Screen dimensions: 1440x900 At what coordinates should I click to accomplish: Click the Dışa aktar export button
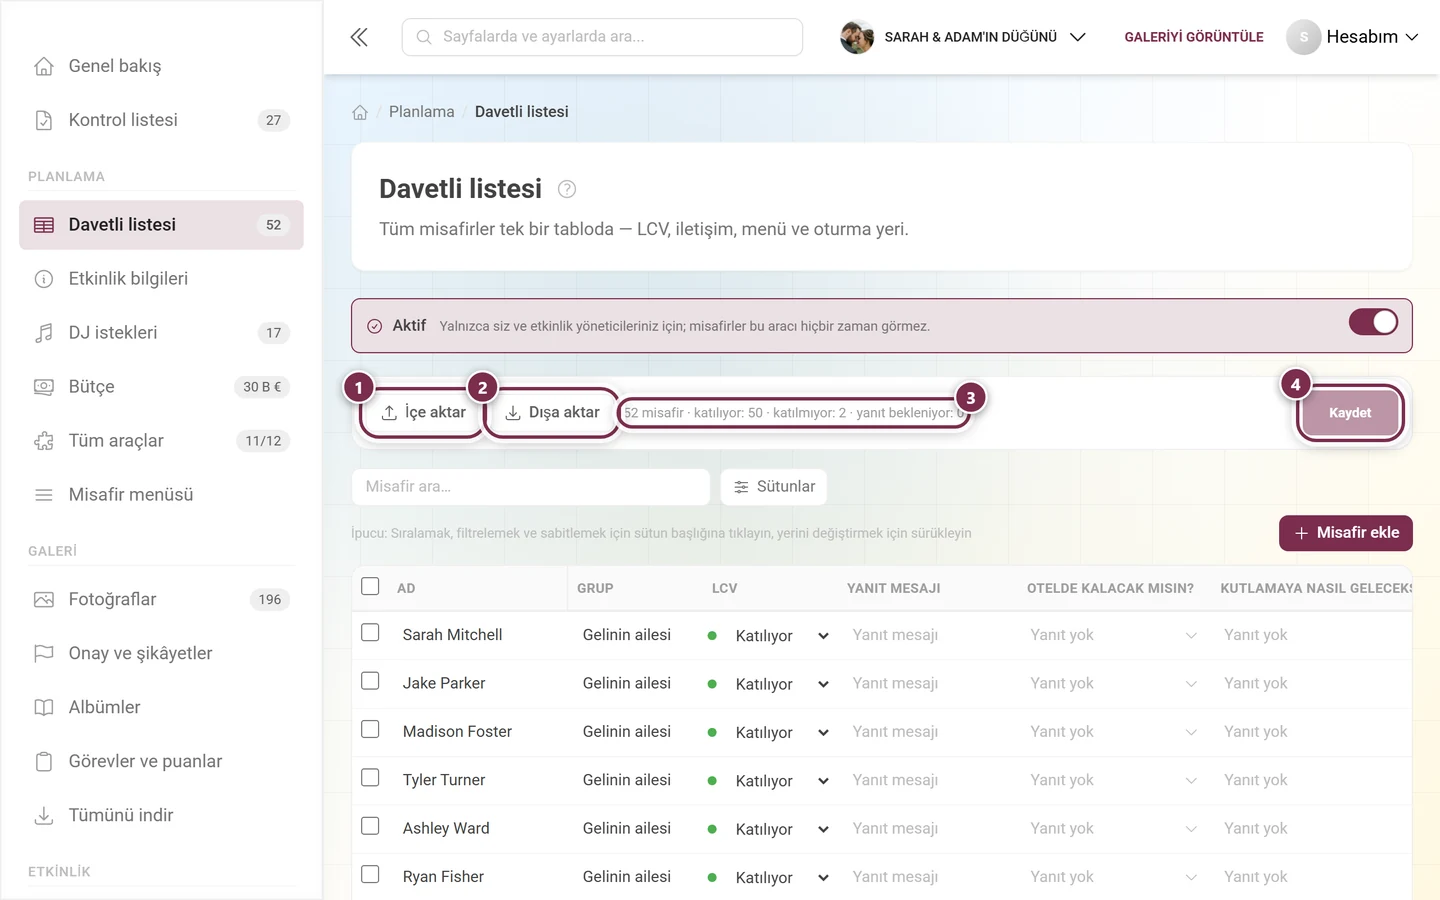coord(552,413)
